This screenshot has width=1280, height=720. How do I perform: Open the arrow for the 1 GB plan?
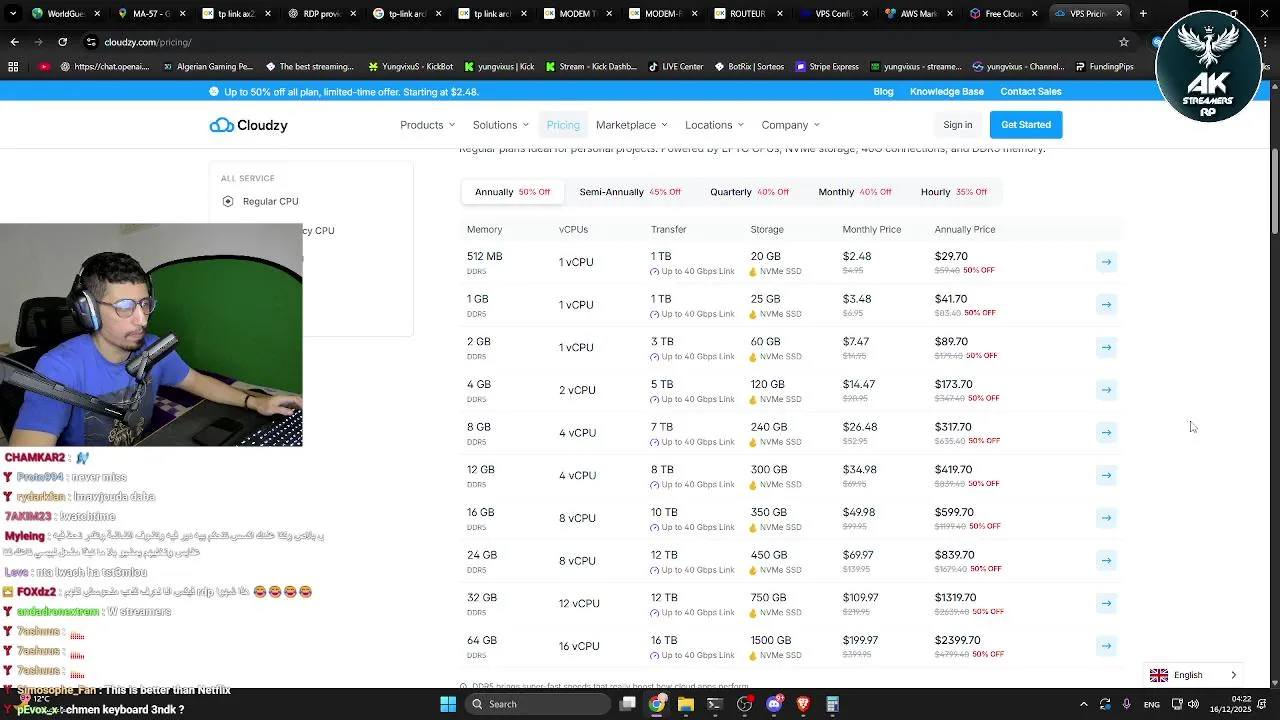(1106, 305)
